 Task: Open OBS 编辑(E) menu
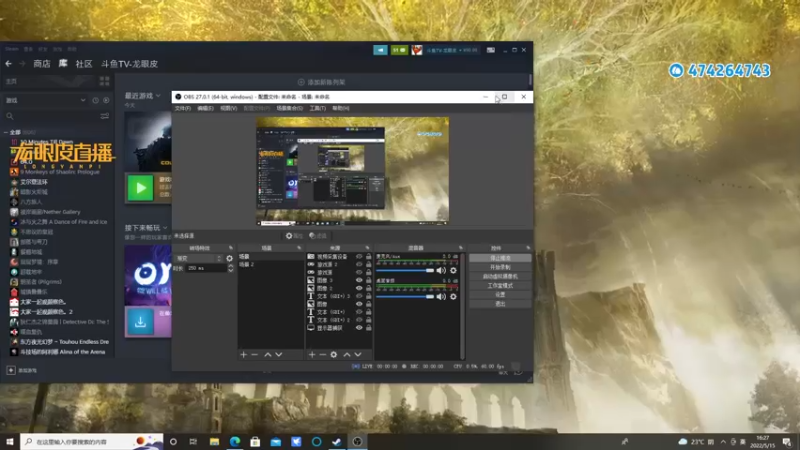206,108
